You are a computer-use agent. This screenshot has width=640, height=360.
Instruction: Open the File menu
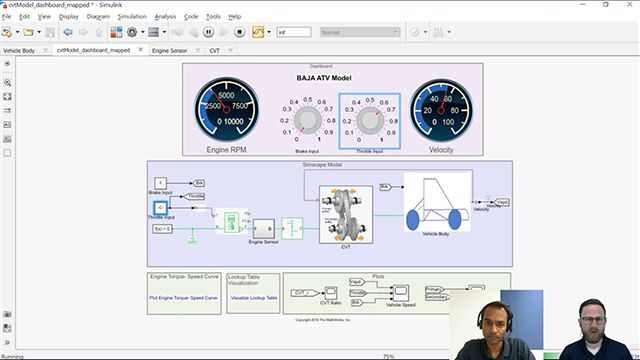7,16
